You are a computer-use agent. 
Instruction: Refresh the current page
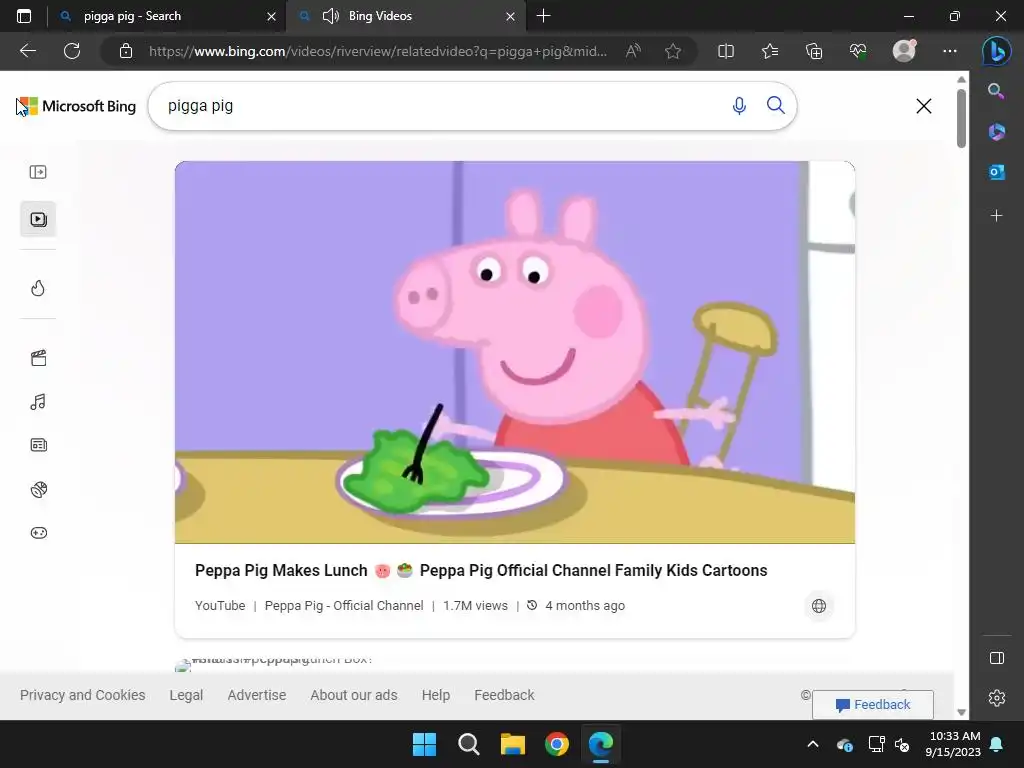(x=72, y=51)
